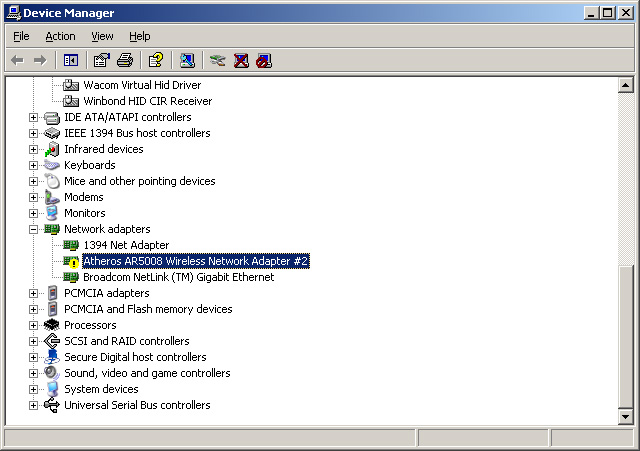Click the Device Manager title bar icon
Screen dimensions: 640x451
(14, 13)
